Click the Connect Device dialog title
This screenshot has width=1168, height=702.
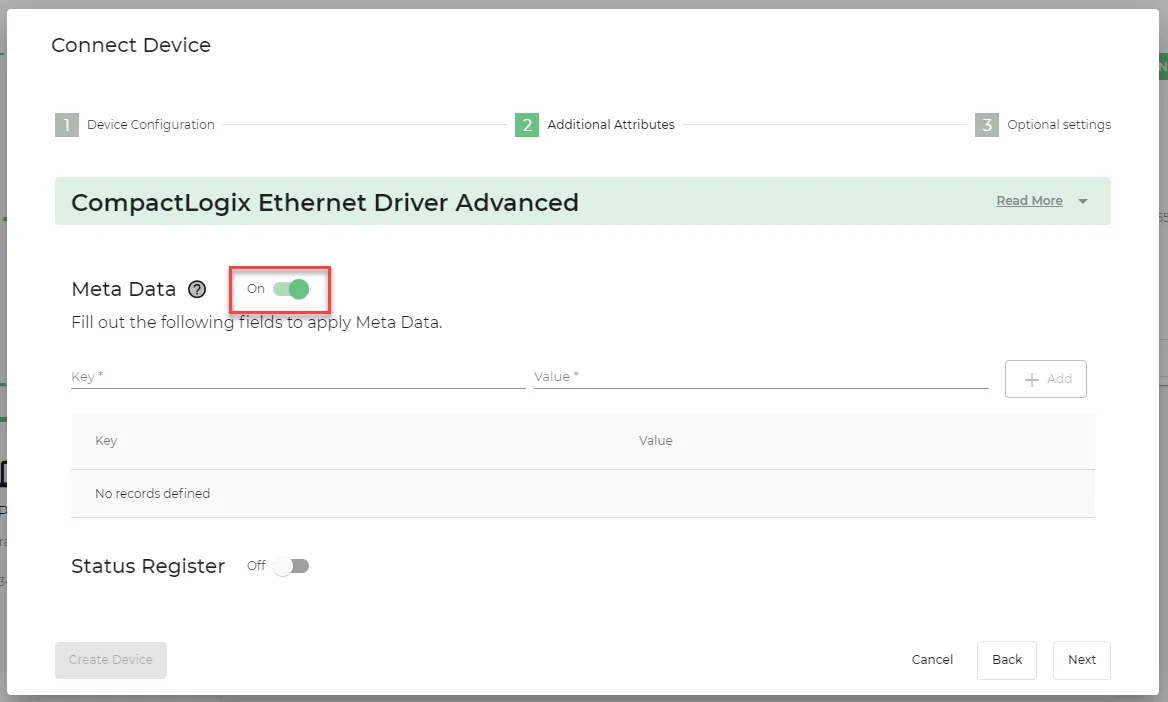point(131,45)
